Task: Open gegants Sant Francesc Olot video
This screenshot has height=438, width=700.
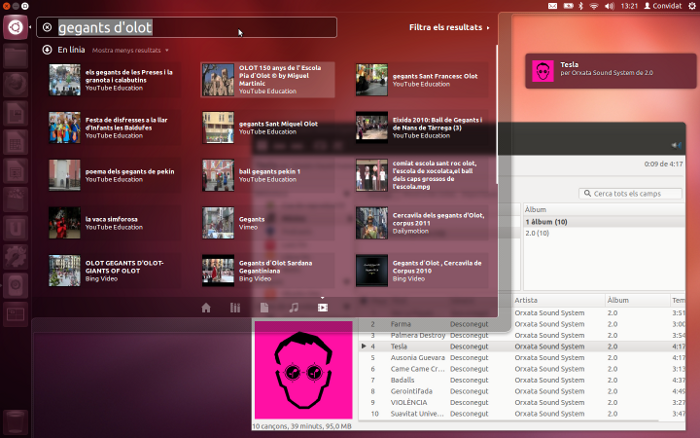Action: tap(421, 80)
